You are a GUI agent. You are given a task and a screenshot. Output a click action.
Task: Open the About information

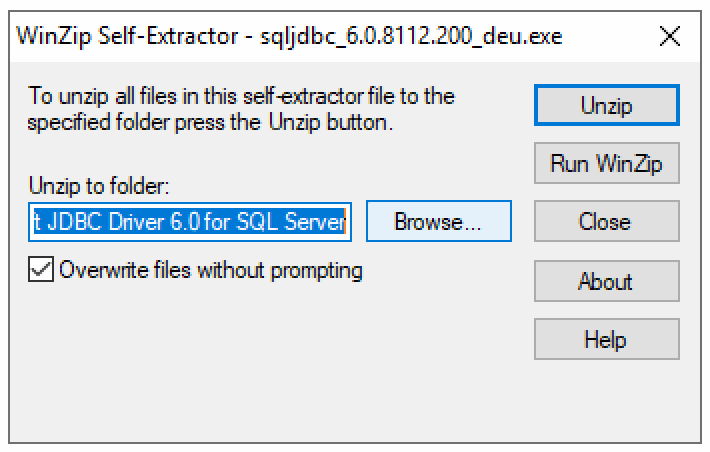[606, 281]
